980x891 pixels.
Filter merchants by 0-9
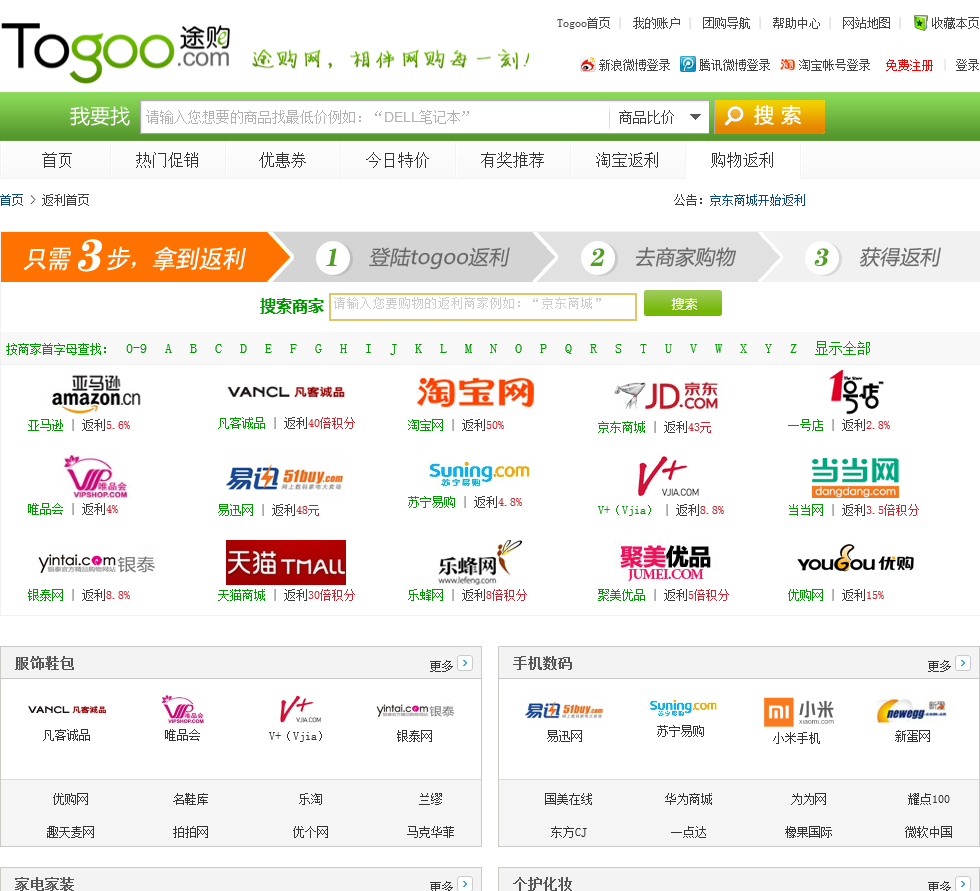(136, 349)
